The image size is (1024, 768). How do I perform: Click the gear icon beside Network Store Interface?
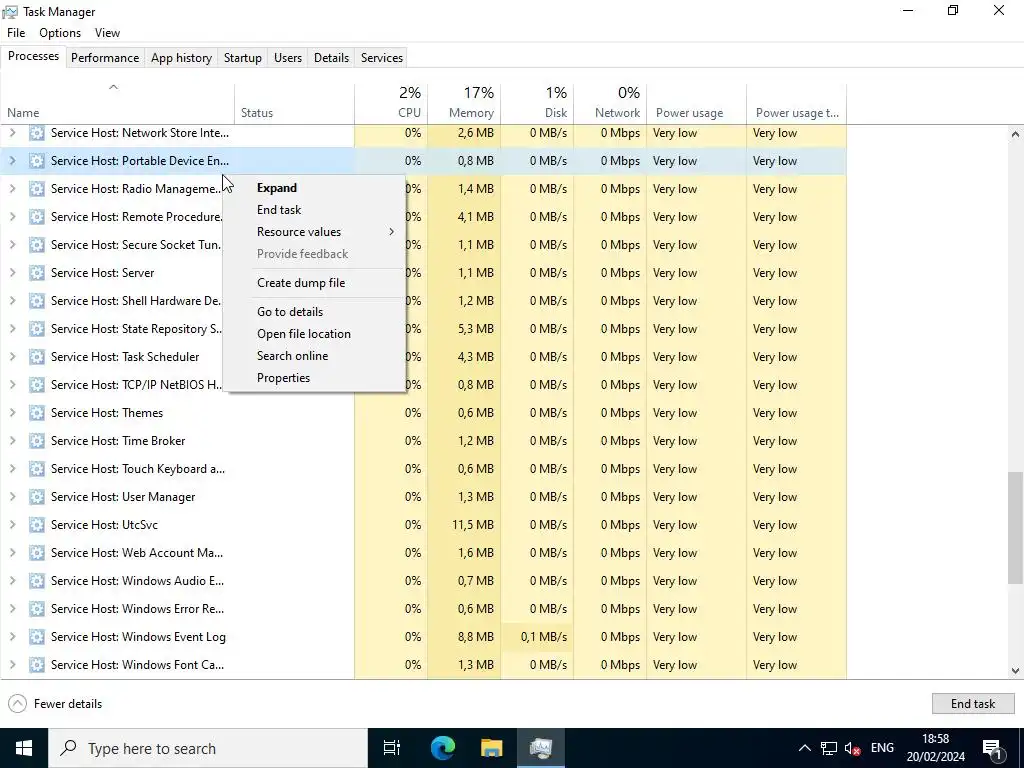point(37,133)
